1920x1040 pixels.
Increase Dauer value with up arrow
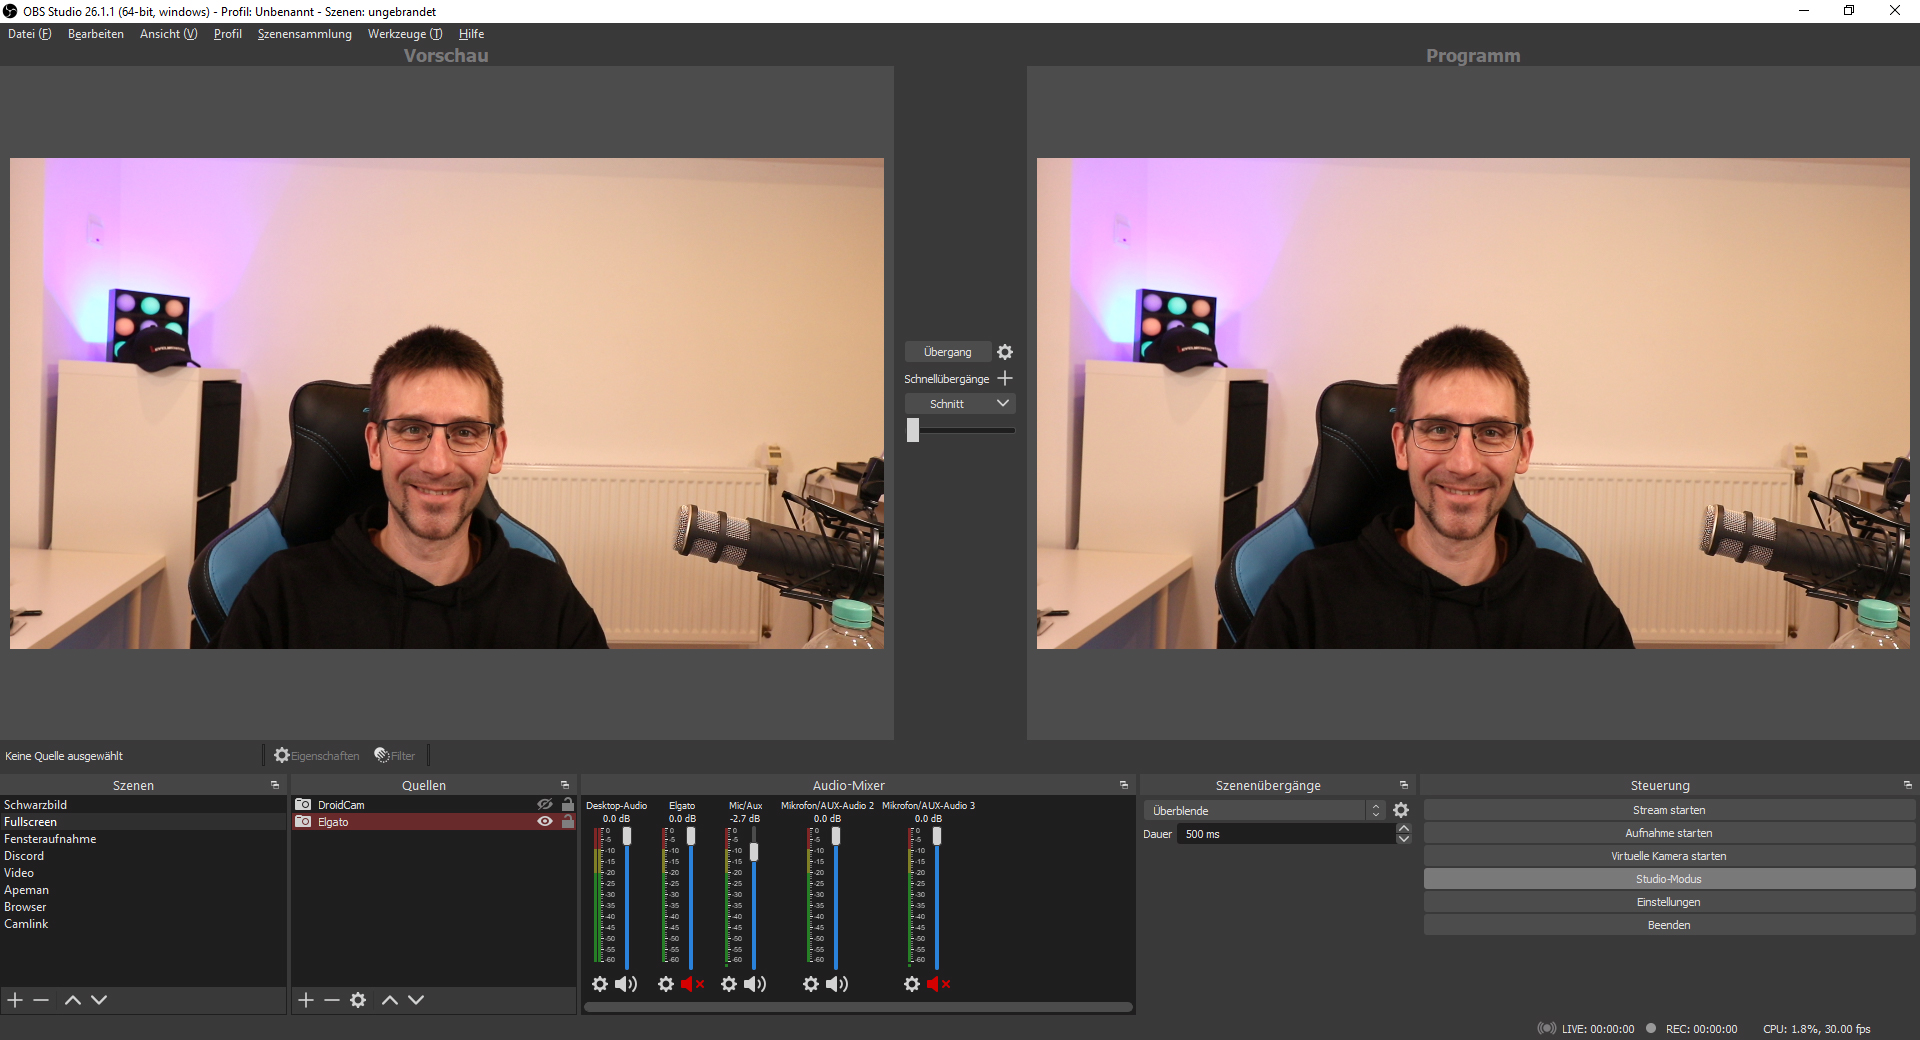(x=1404, y=829)
